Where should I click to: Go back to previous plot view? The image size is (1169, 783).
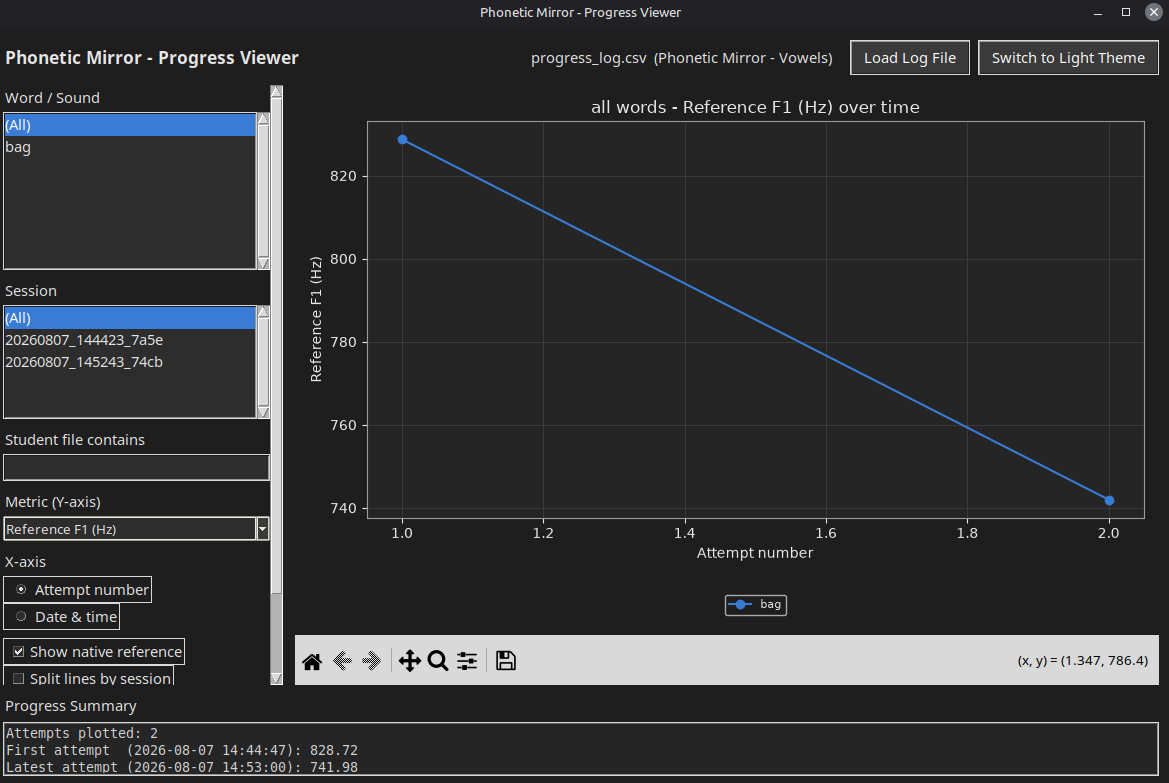(342, 661)
